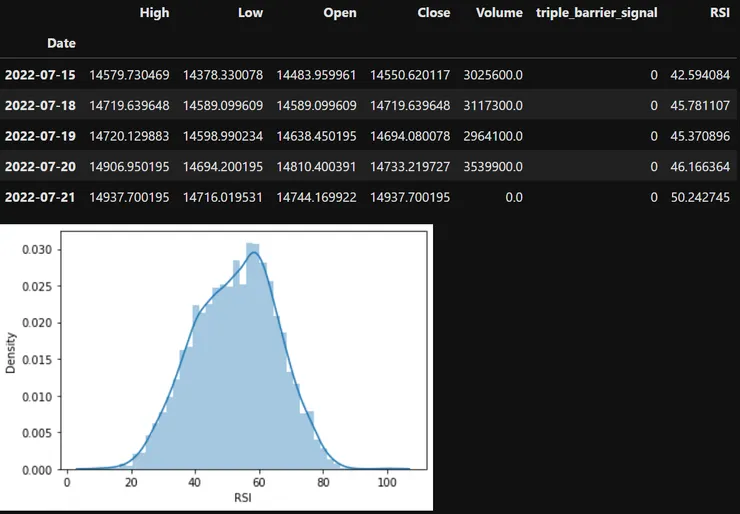Image resolution: width=740 pixels, height=514 pixels.
Task: Click the Low column header
Action: [x=250, y=13]
